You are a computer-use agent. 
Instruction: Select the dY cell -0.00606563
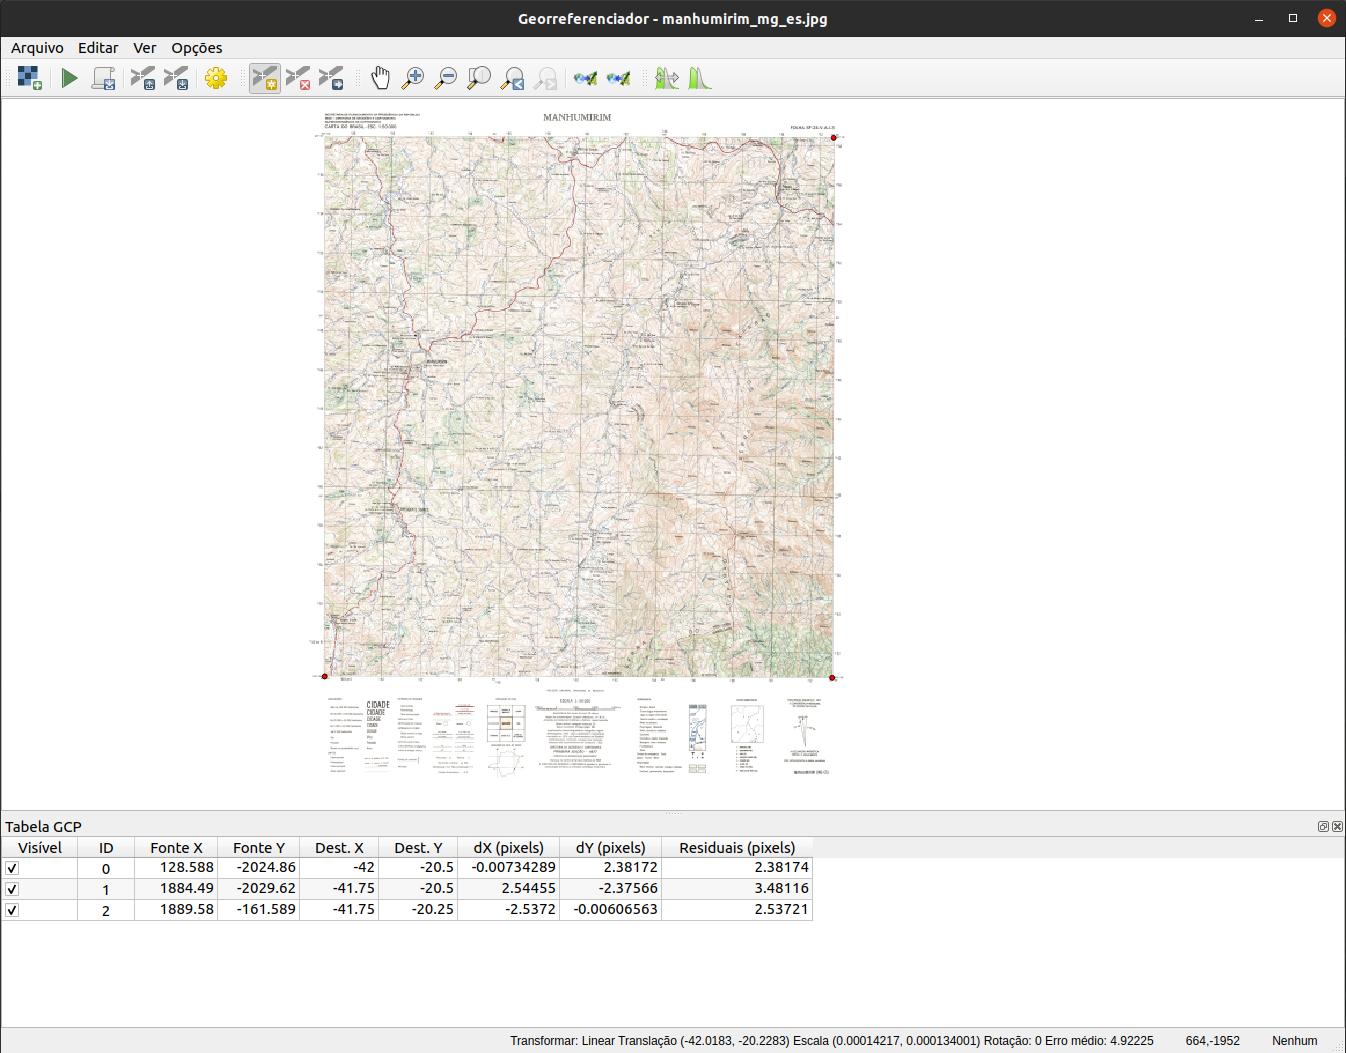pyautogui.click(x=610, y=909)
